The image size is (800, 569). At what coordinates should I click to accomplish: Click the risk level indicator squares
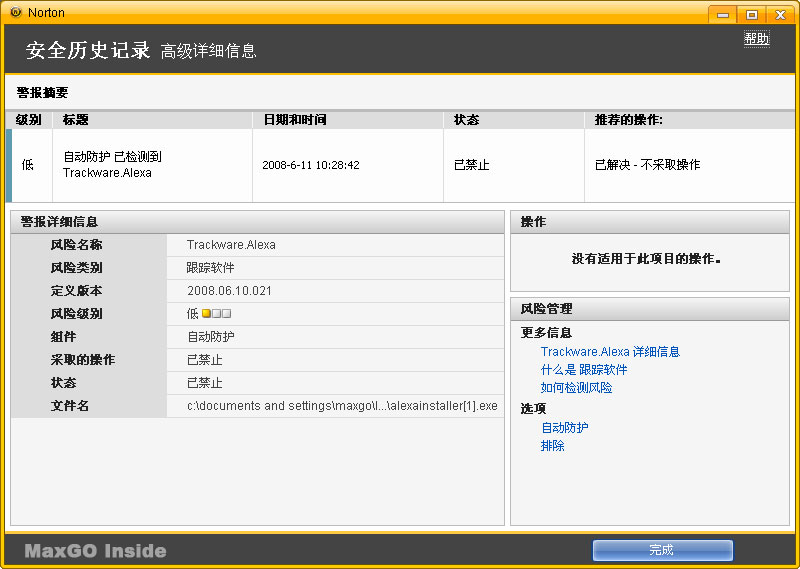tap(216, 313)
